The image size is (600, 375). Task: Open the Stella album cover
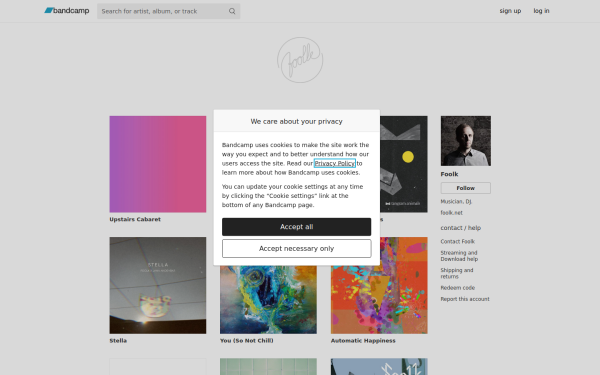[158, 285]
